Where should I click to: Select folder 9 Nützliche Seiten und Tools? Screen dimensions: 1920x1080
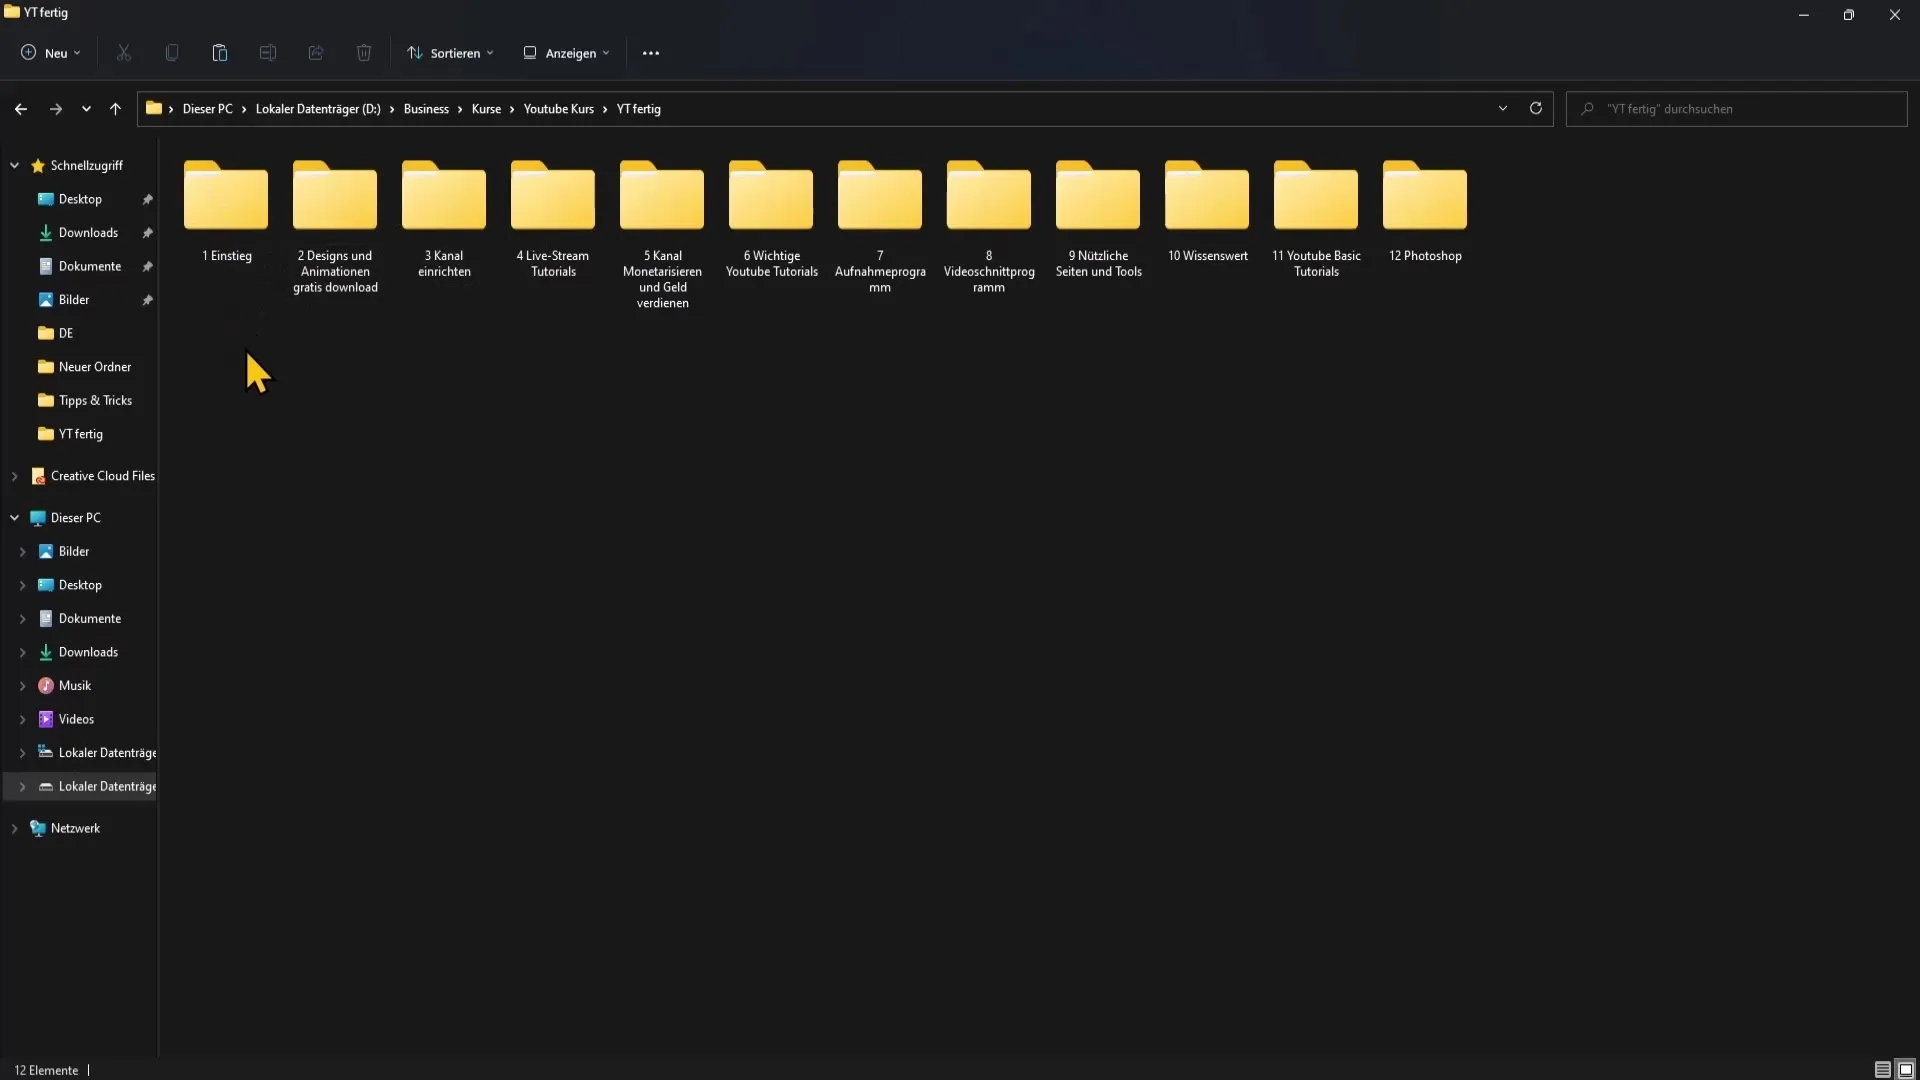pyautogui.click(x=1098, y=218)
